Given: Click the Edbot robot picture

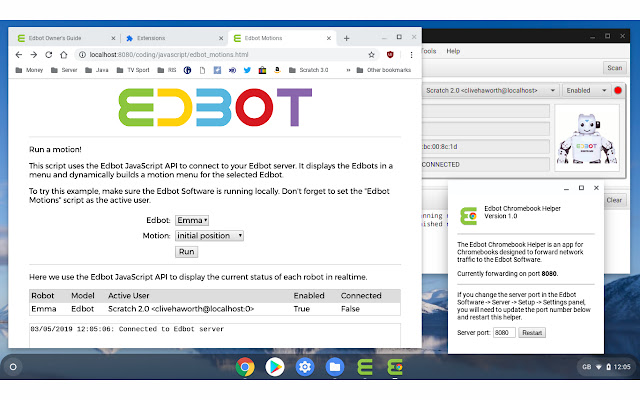Looking at the screenshot, I should [x=587, y=138].
